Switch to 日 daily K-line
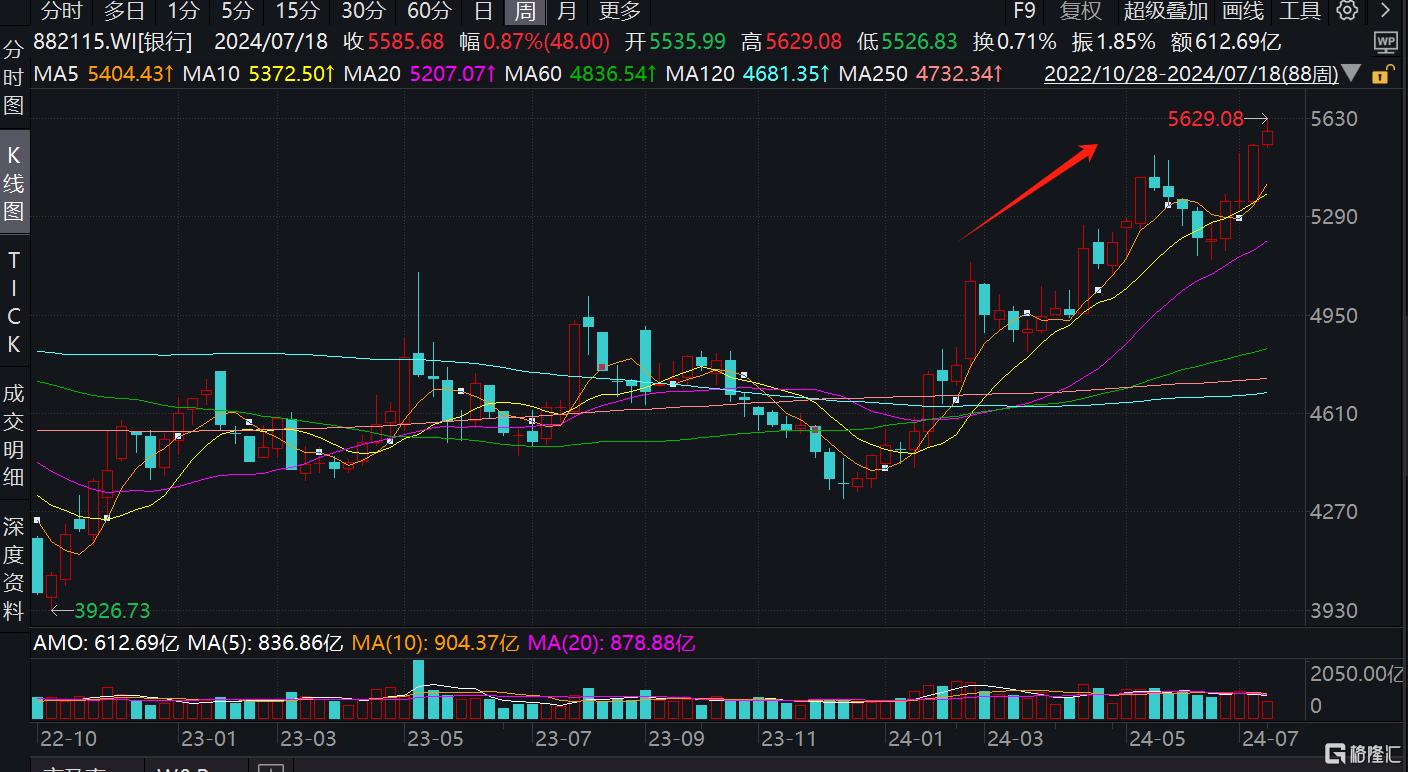 [483, 11]
